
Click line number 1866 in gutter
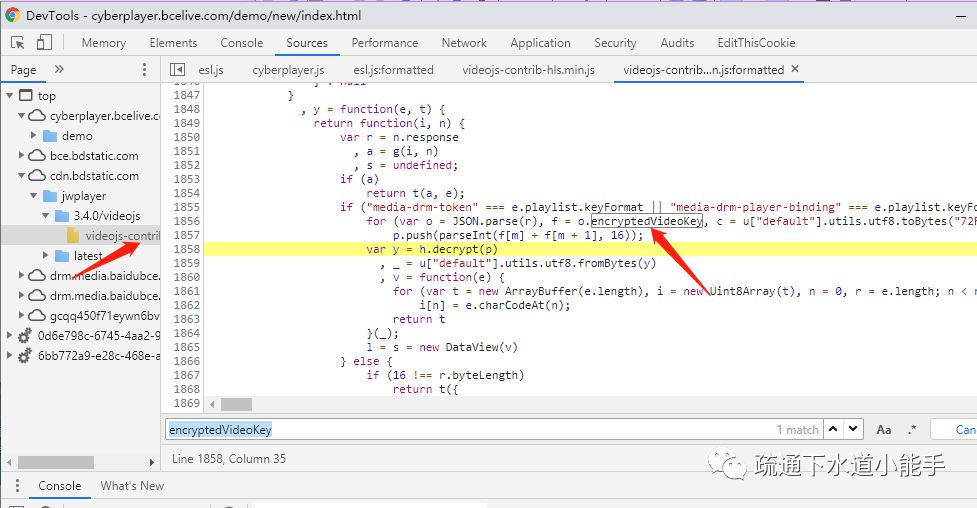tap(186, 361)
